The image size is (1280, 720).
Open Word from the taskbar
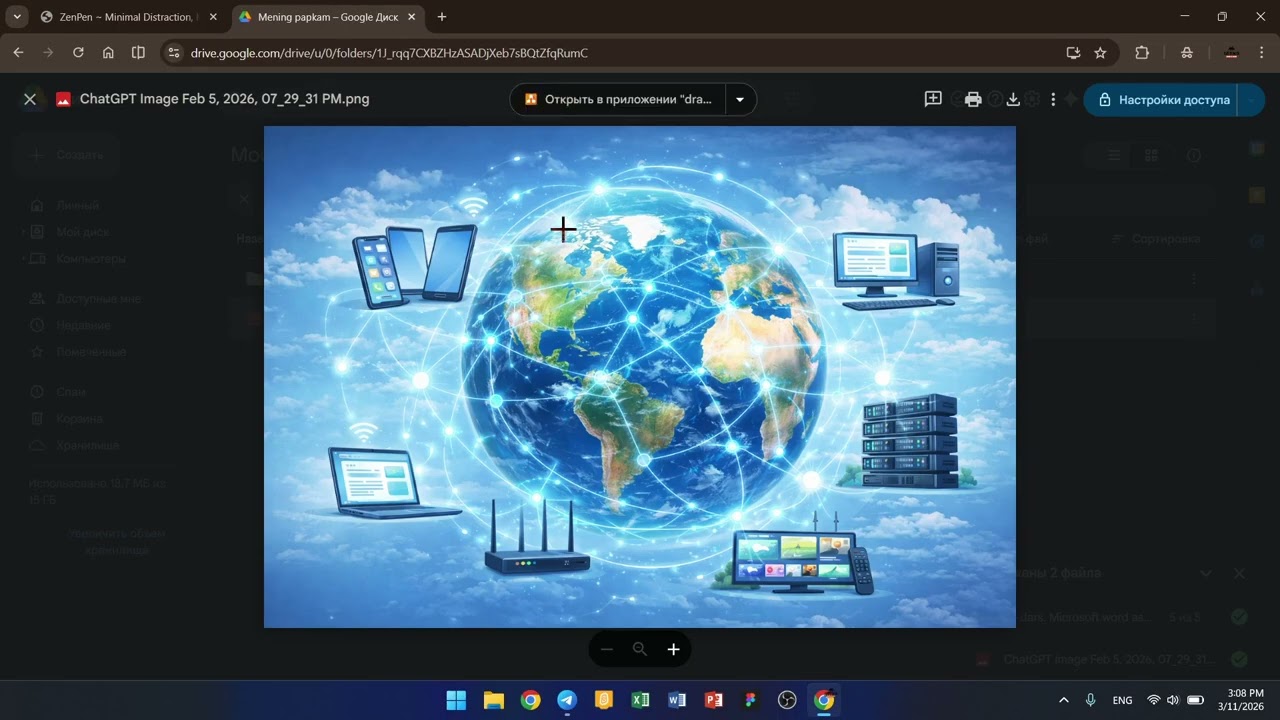[x=677, y=700]
